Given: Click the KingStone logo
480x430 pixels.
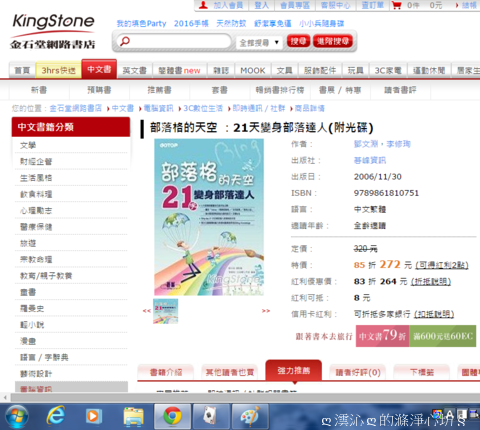Looking at the screenshot, I should coord(53,31).
